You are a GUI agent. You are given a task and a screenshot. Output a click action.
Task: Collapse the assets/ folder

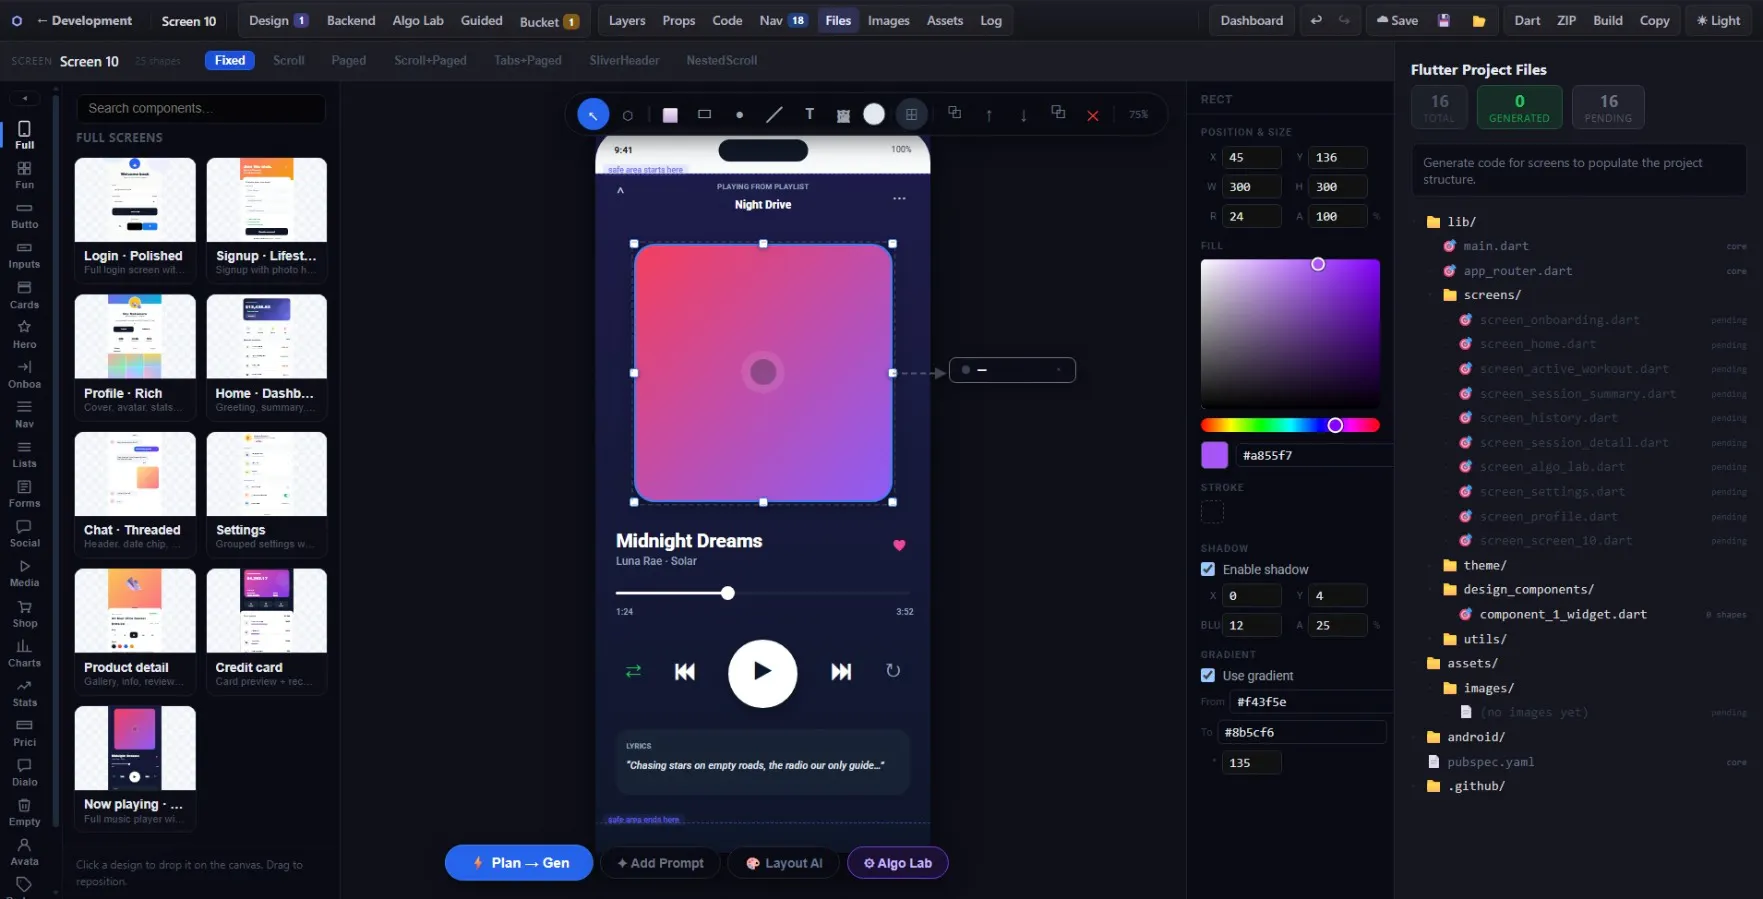coord(1462,663)
